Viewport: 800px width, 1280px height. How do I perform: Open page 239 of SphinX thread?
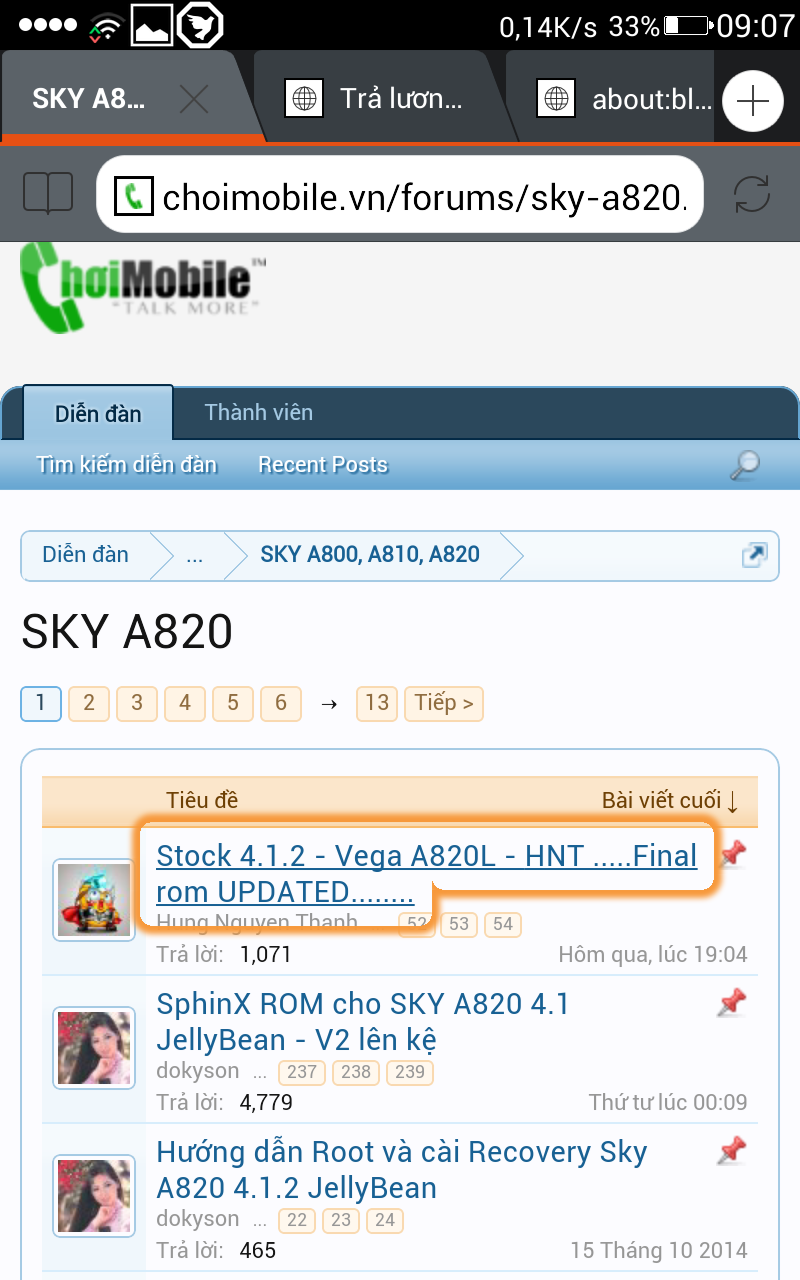point(411,1072)
